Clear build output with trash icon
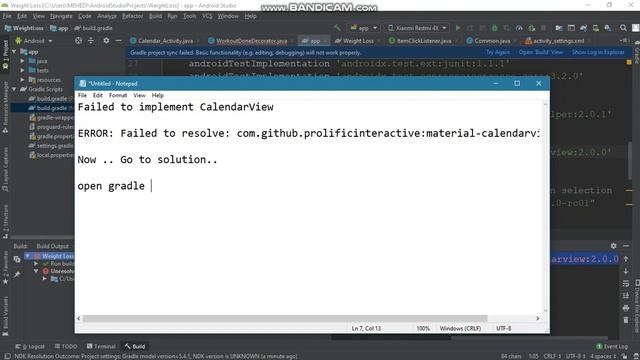Image resolution: width=640 pixels, height=360 pixels. pyautogui.click(x=626, y=320)
